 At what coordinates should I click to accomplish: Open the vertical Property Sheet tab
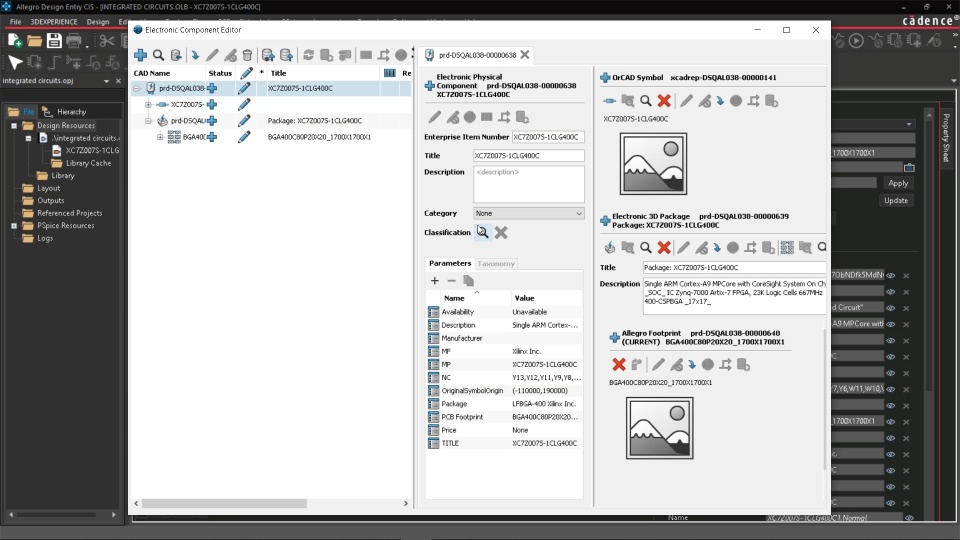[x=946, y=138]
